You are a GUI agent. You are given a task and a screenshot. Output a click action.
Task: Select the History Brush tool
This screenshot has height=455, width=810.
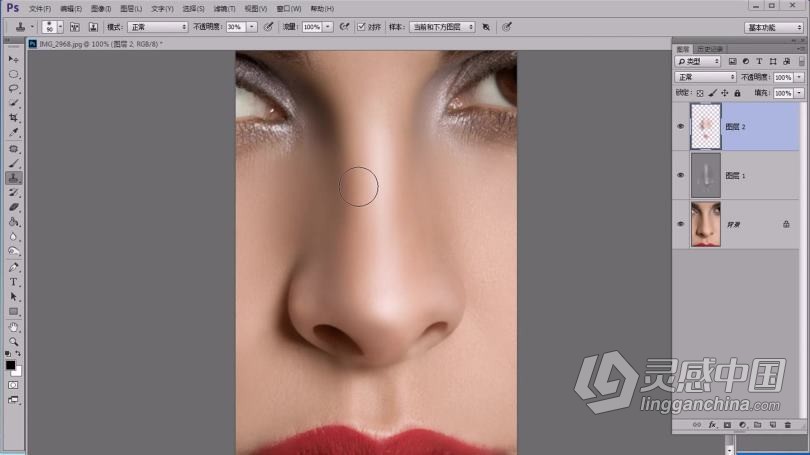tap(13, 193)
